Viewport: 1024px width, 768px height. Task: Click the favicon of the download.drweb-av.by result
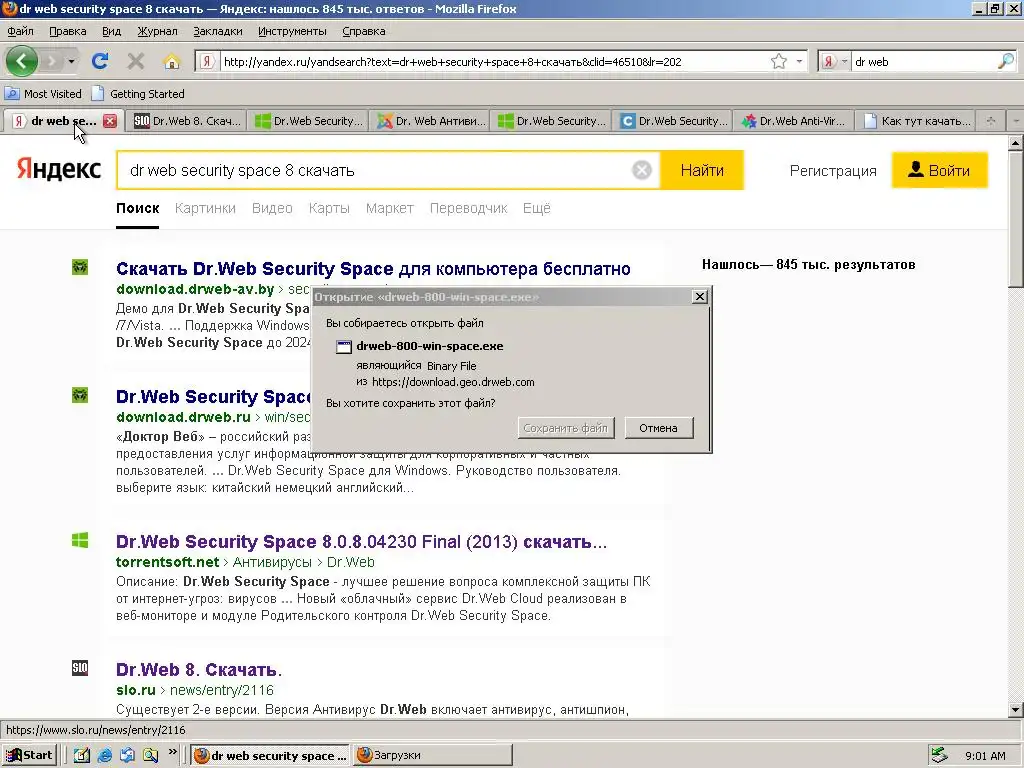pos(80,267)
